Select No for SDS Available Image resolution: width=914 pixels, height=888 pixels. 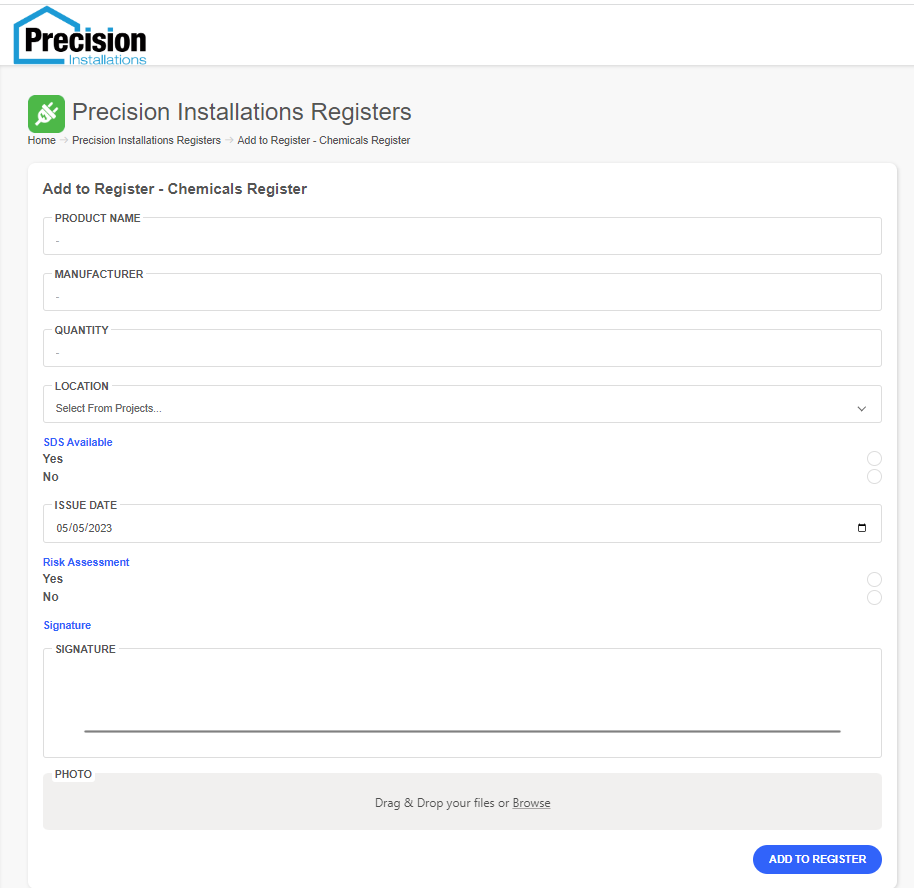(874, 477)
